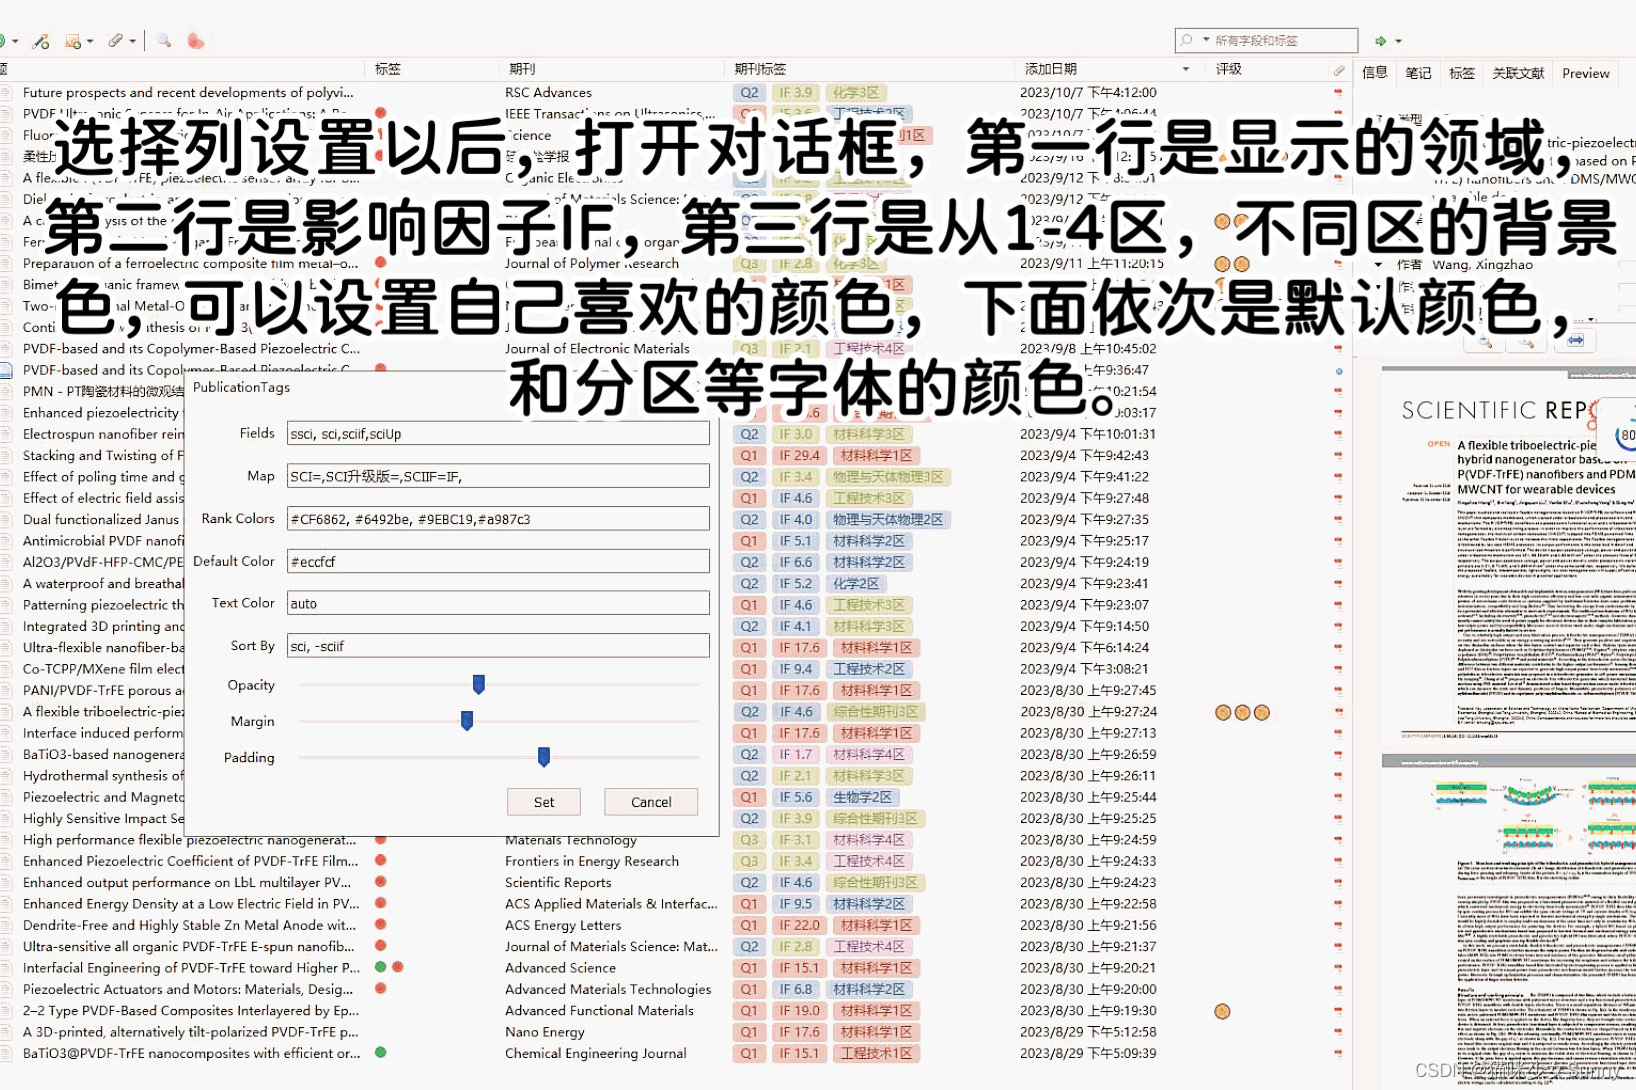The image size is (1636, 1090).
Task: Click the Text Color input field
Action: click(x=498, y=604)
